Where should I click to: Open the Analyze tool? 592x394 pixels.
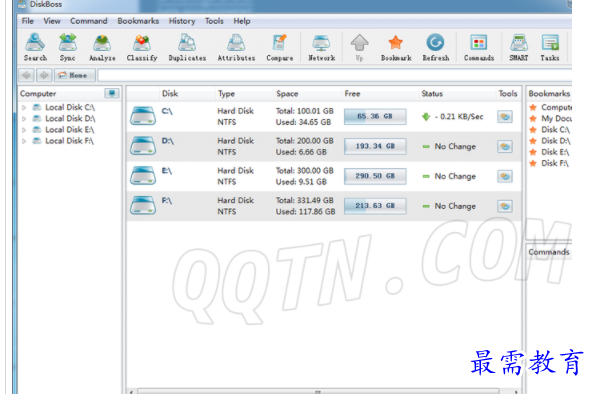click(x=102, y=47)
